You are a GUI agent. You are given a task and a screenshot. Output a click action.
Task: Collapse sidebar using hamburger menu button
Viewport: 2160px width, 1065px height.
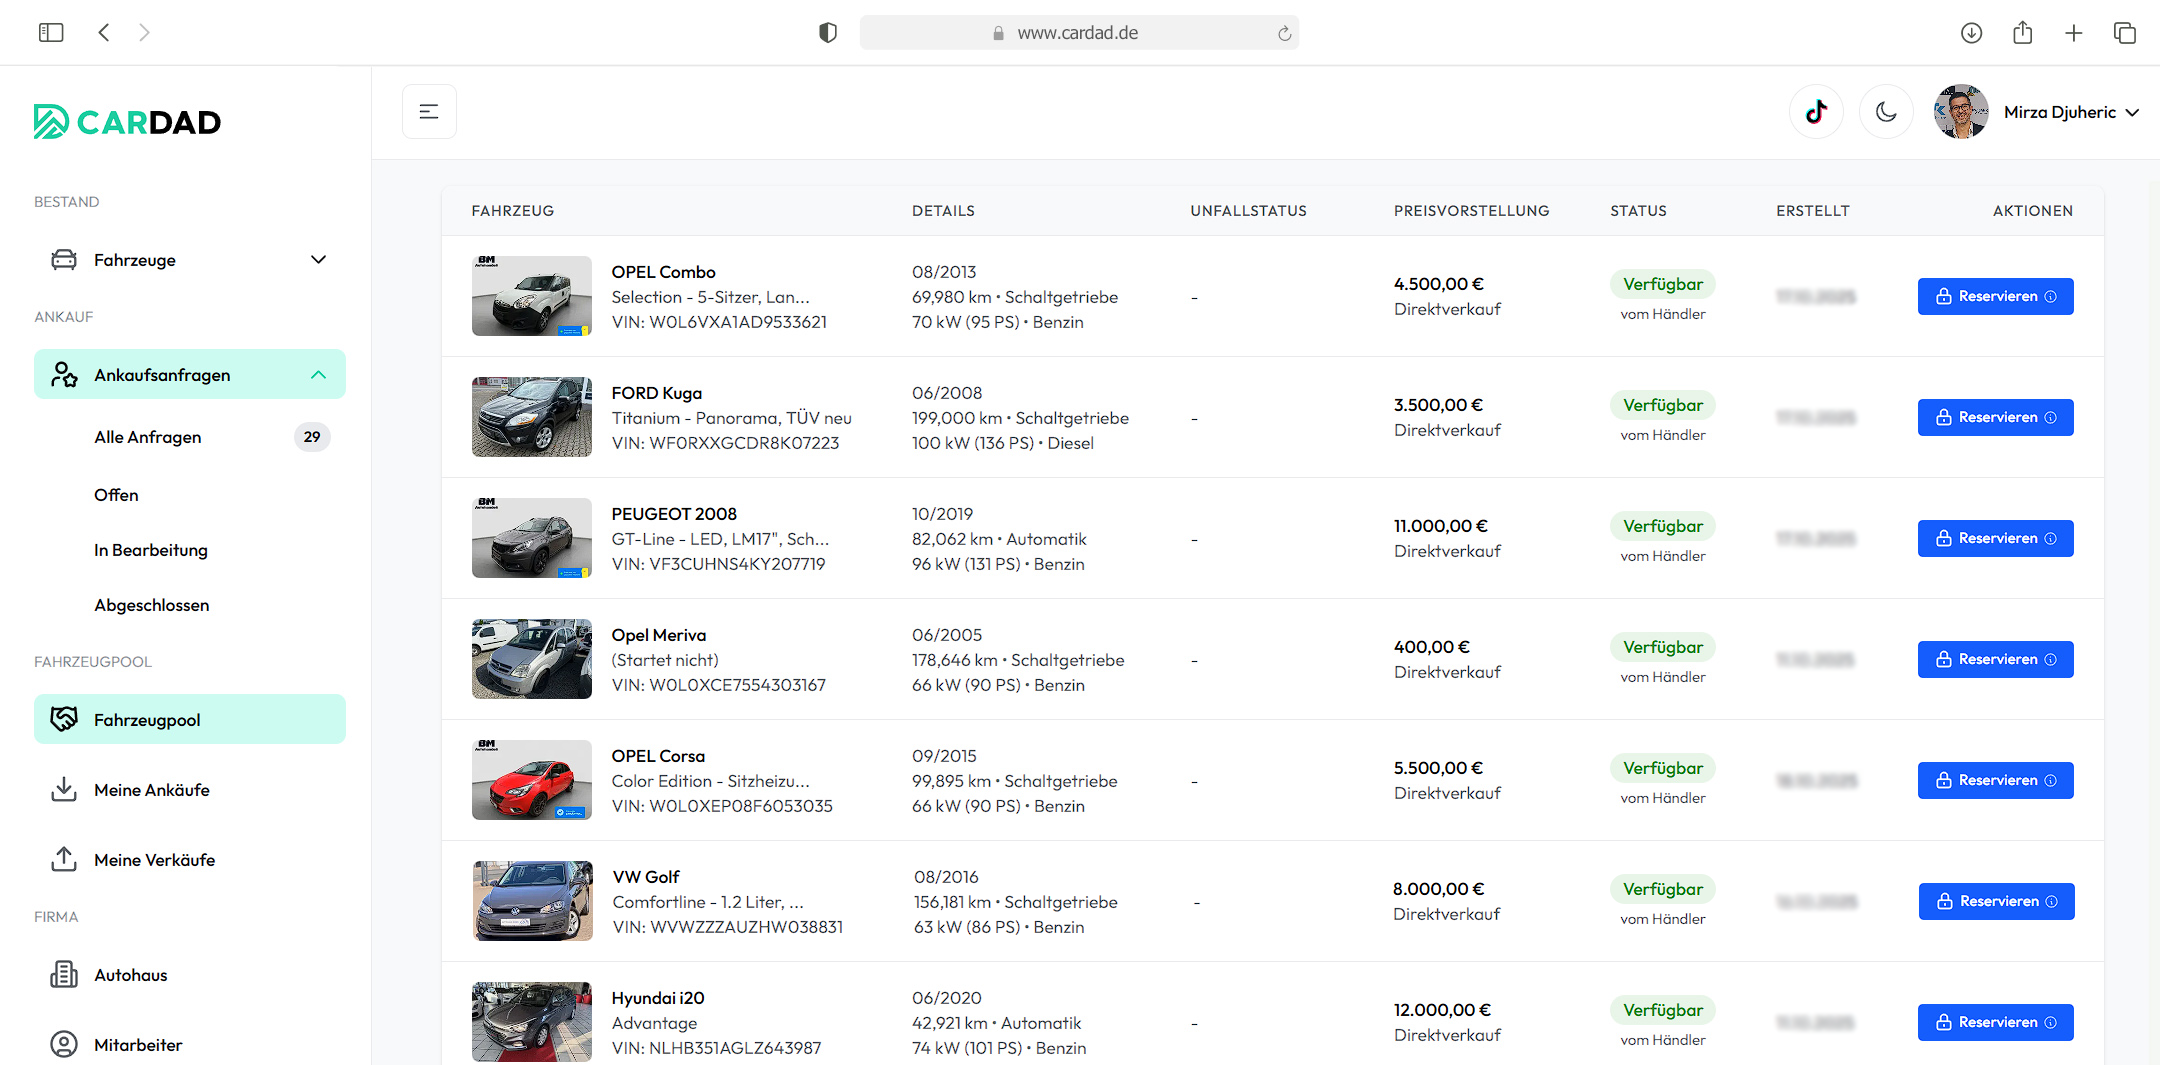(429, 112)
